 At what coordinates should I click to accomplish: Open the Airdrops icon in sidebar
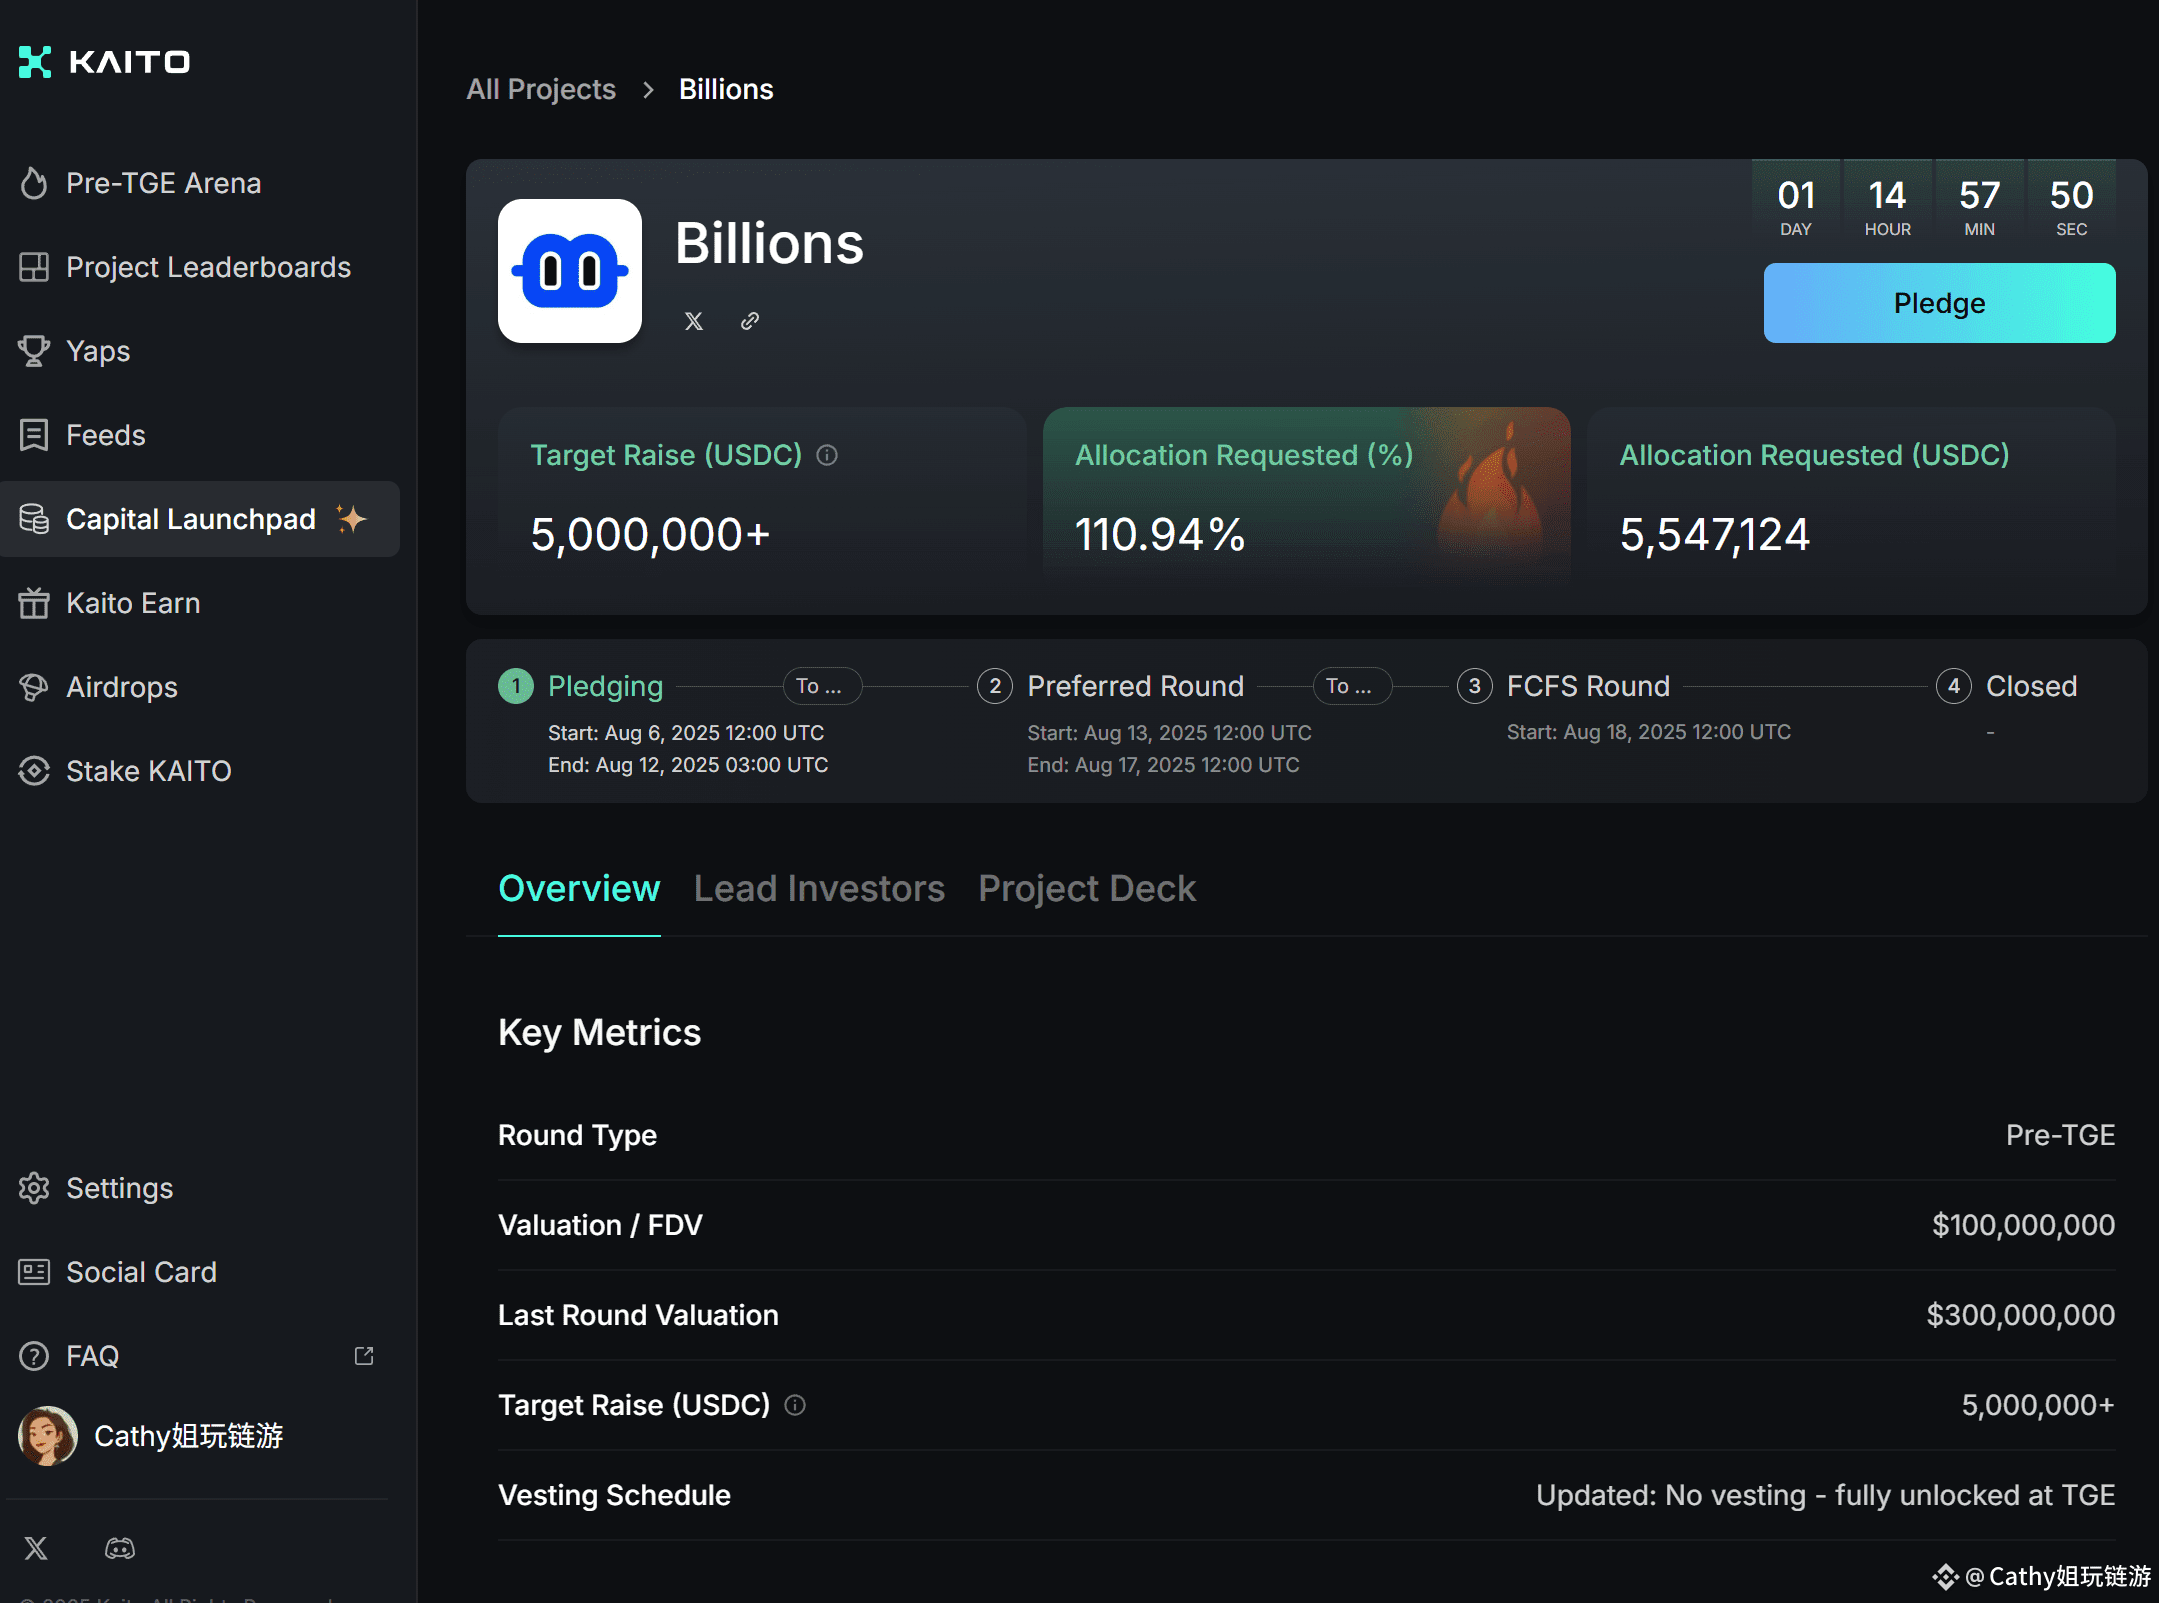pyautogui.click(x=34, y=687)
